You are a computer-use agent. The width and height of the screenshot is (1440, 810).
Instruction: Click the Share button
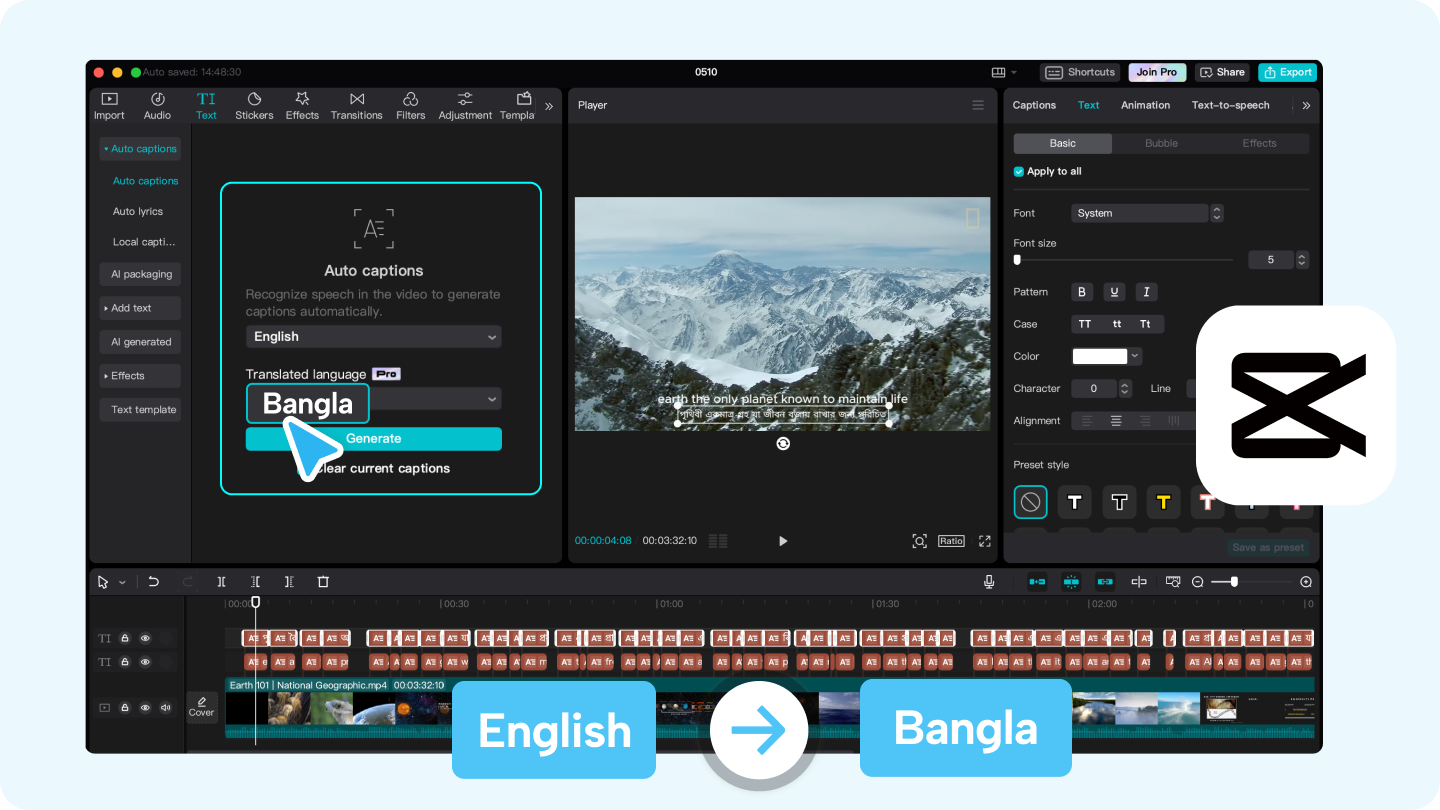click(x=1222, y=72)
